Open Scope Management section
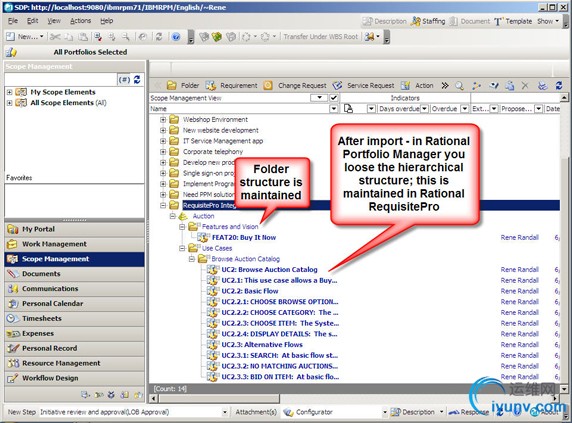 pos(74,259)
